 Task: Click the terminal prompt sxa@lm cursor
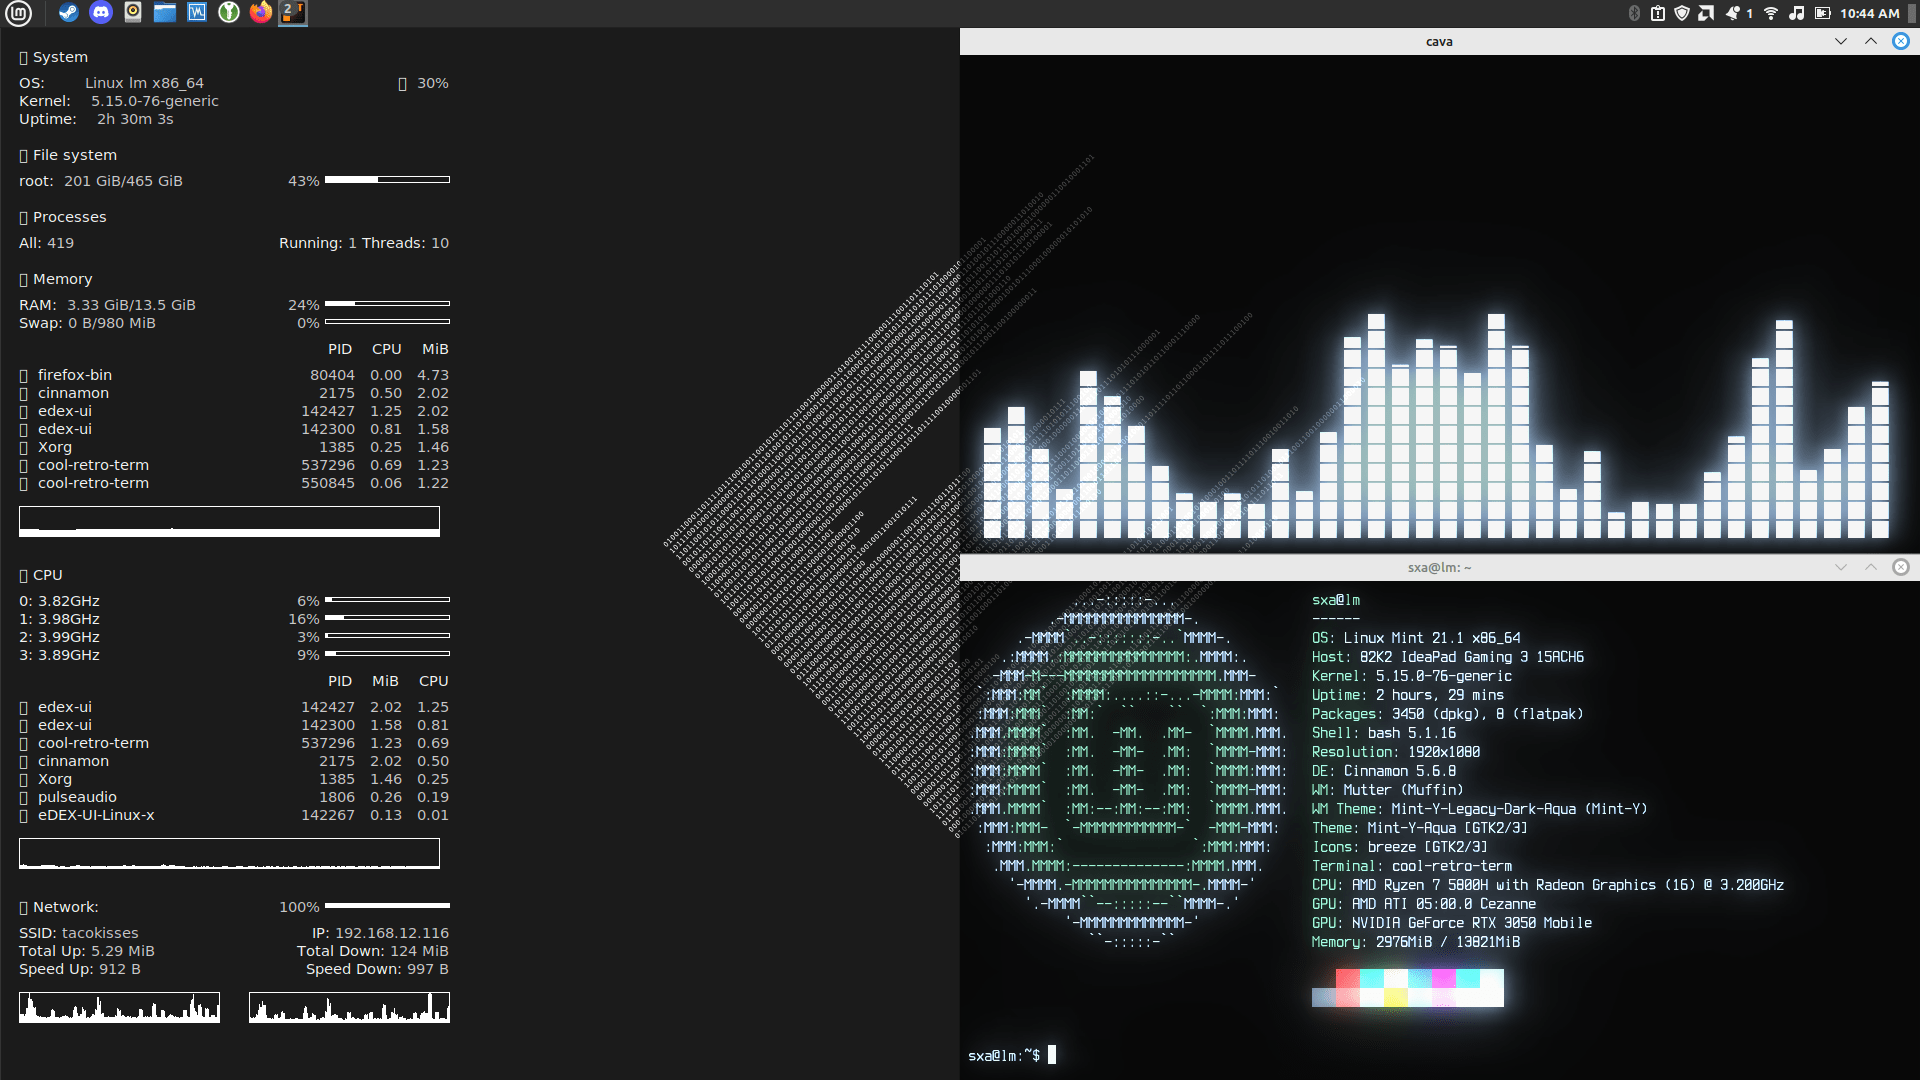[x=1051, y=1055]
